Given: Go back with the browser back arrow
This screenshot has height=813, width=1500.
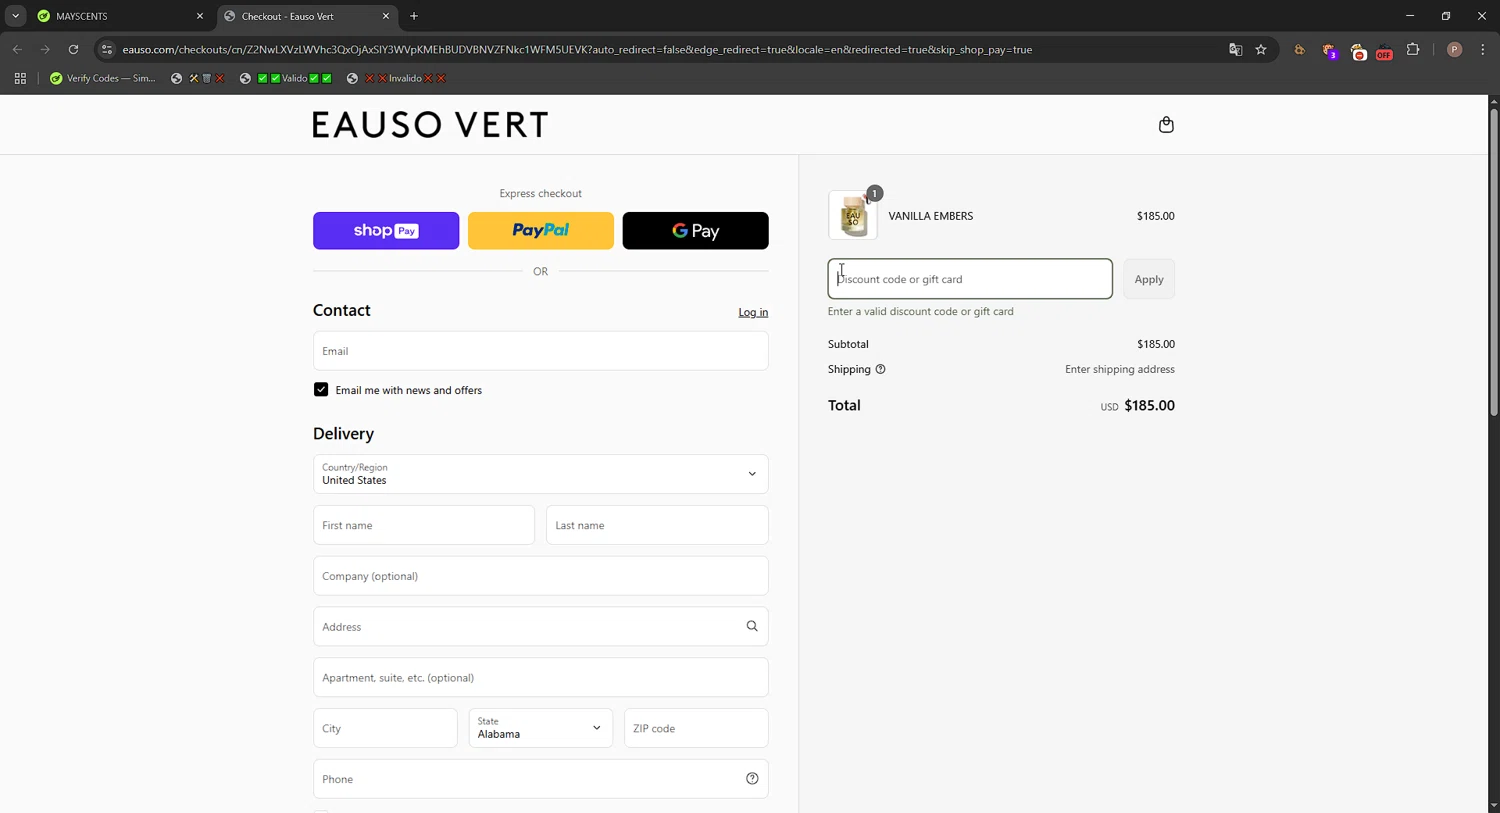Looking at the screenshot, I should coord(17,49).
